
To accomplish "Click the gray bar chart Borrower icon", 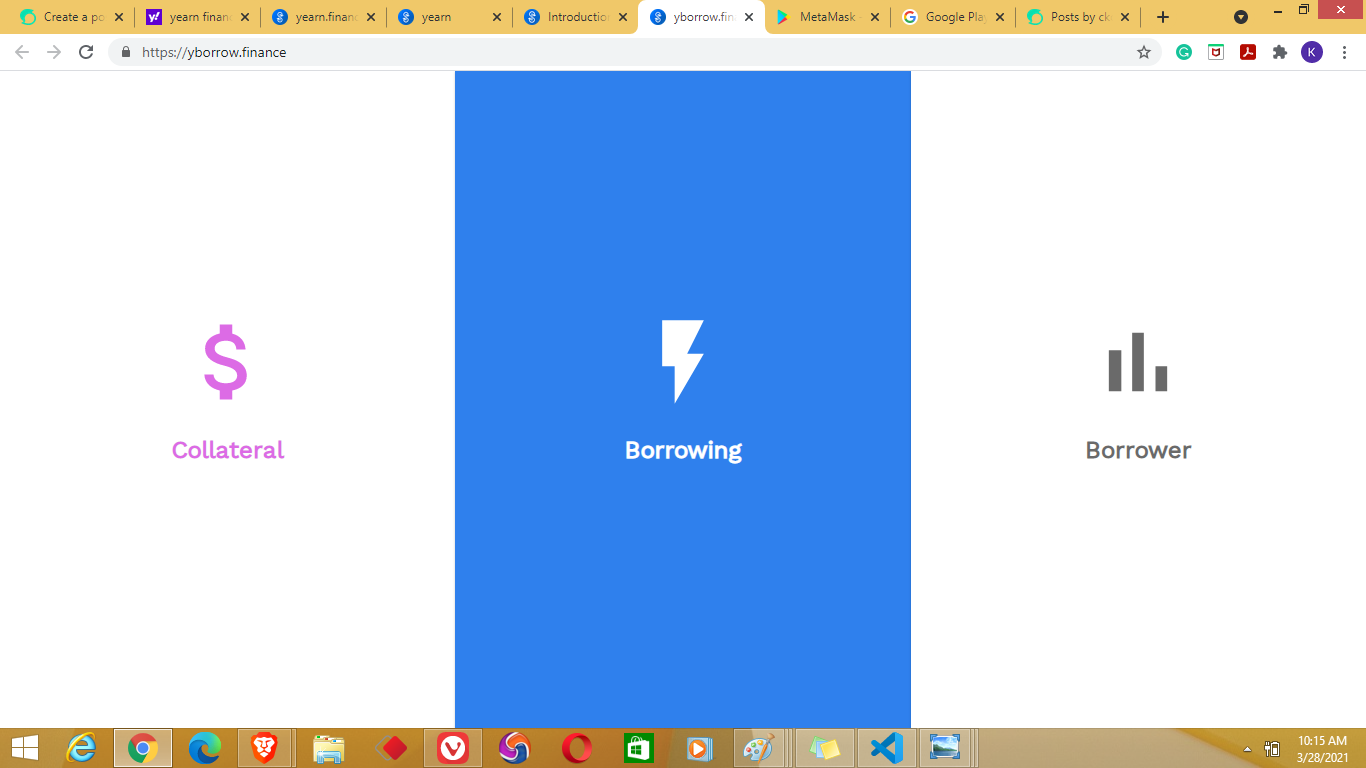I will pos(1138,362).
